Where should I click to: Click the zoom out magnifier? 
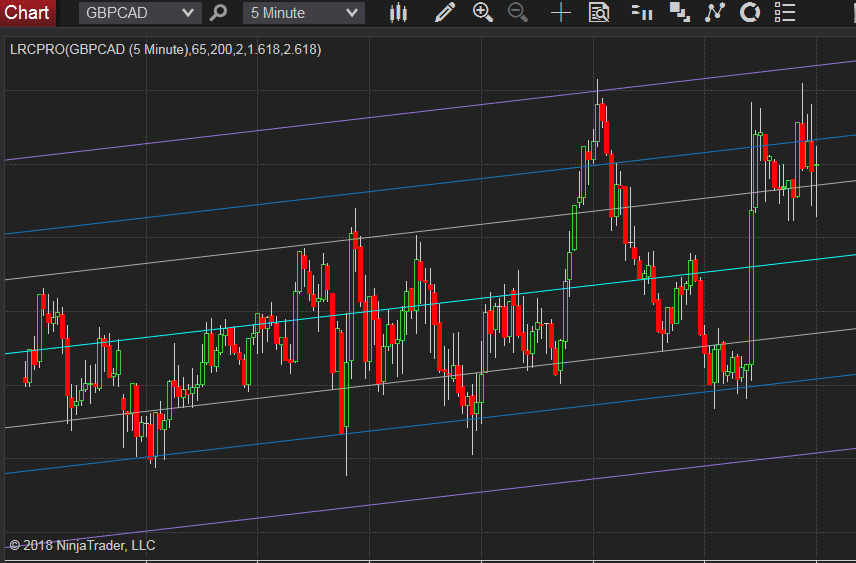[518, 13]
